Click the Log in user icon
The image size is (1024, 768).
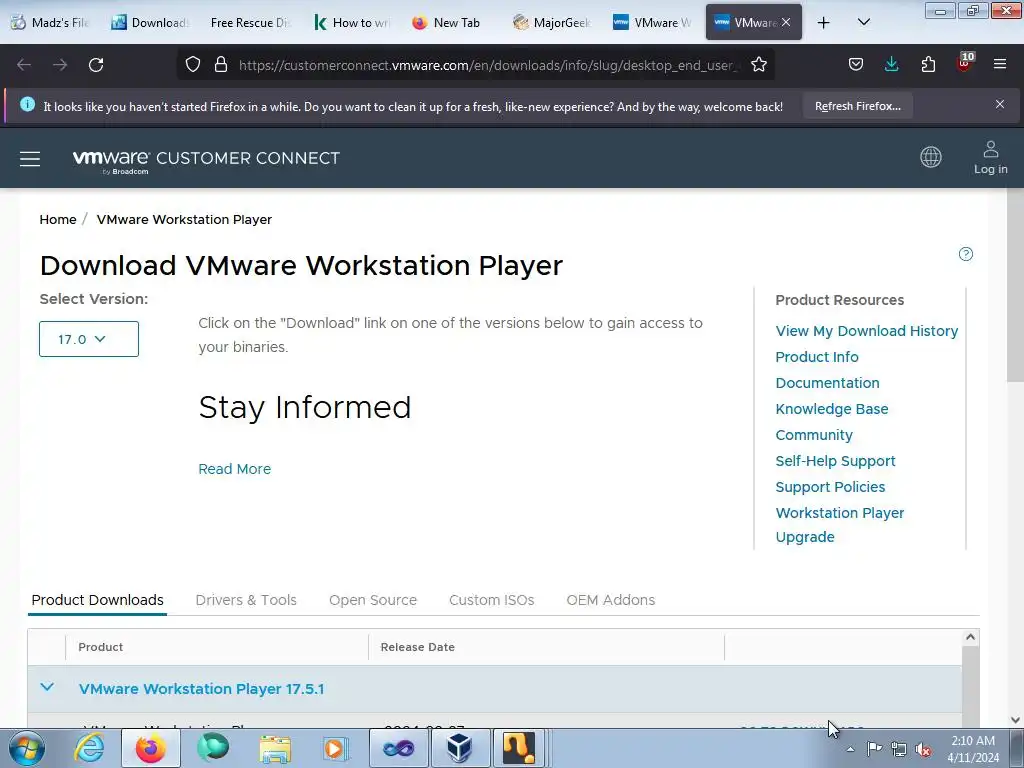991,157
